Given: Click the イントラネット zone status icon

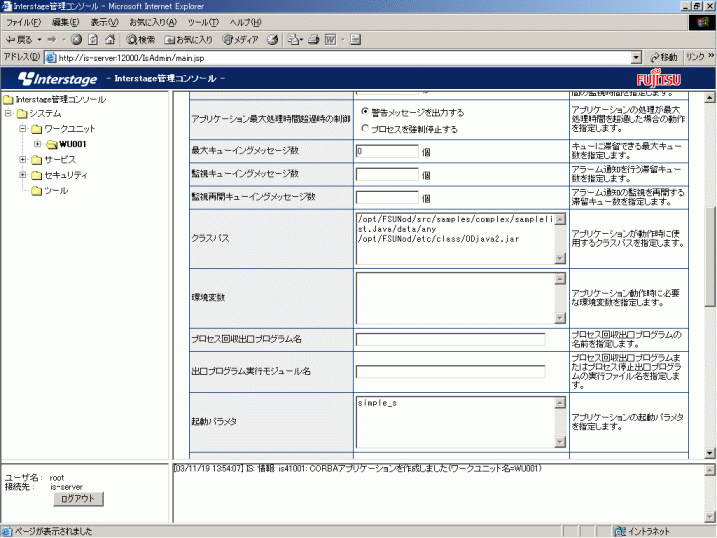Looking at the screenshot, I should (621, 531).
